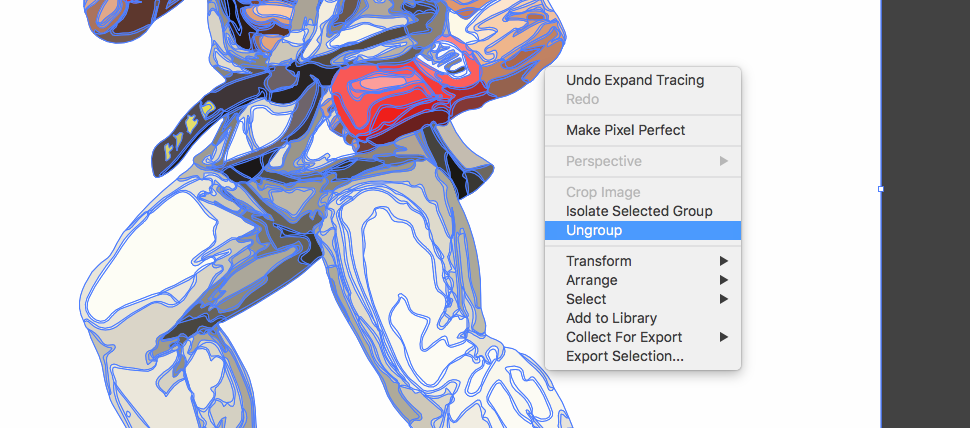The image size is (970, 428).
Task: Open the Arrange submenu
Action: coord(642,280)
